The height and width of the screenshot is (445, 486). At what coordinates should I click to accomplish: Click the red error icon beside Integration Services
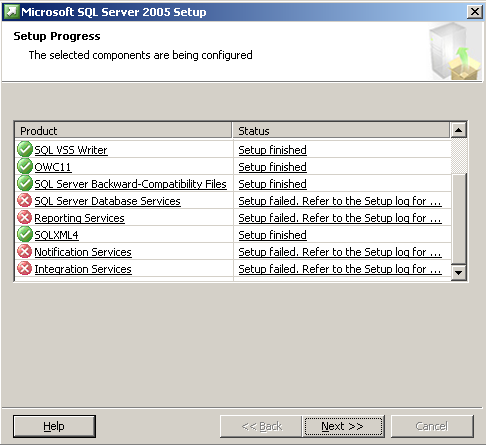coord(25,268)
